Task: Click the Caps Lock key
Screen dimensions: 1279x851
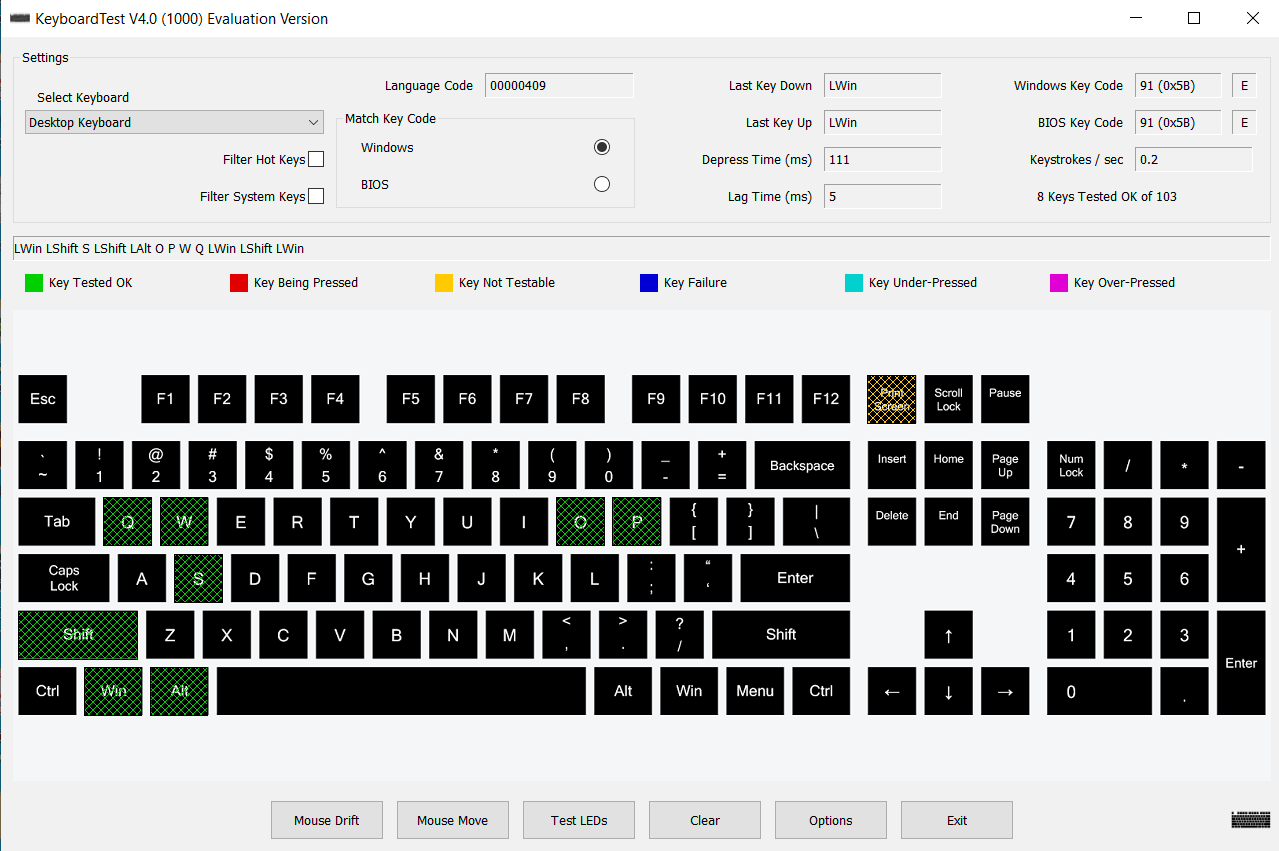Action: coord(62,577)
